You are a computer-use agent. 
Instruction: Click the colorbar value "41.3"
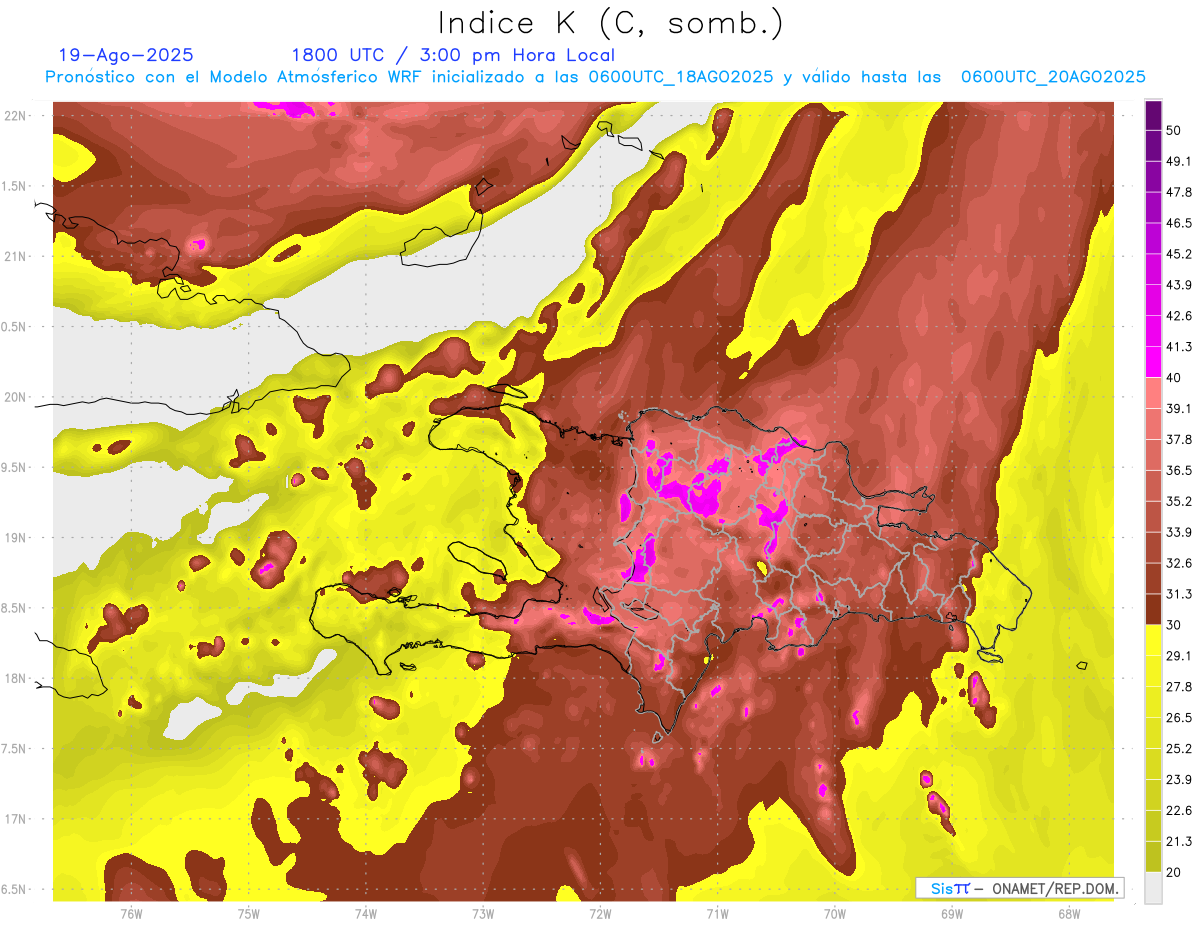pos(1178,347)
